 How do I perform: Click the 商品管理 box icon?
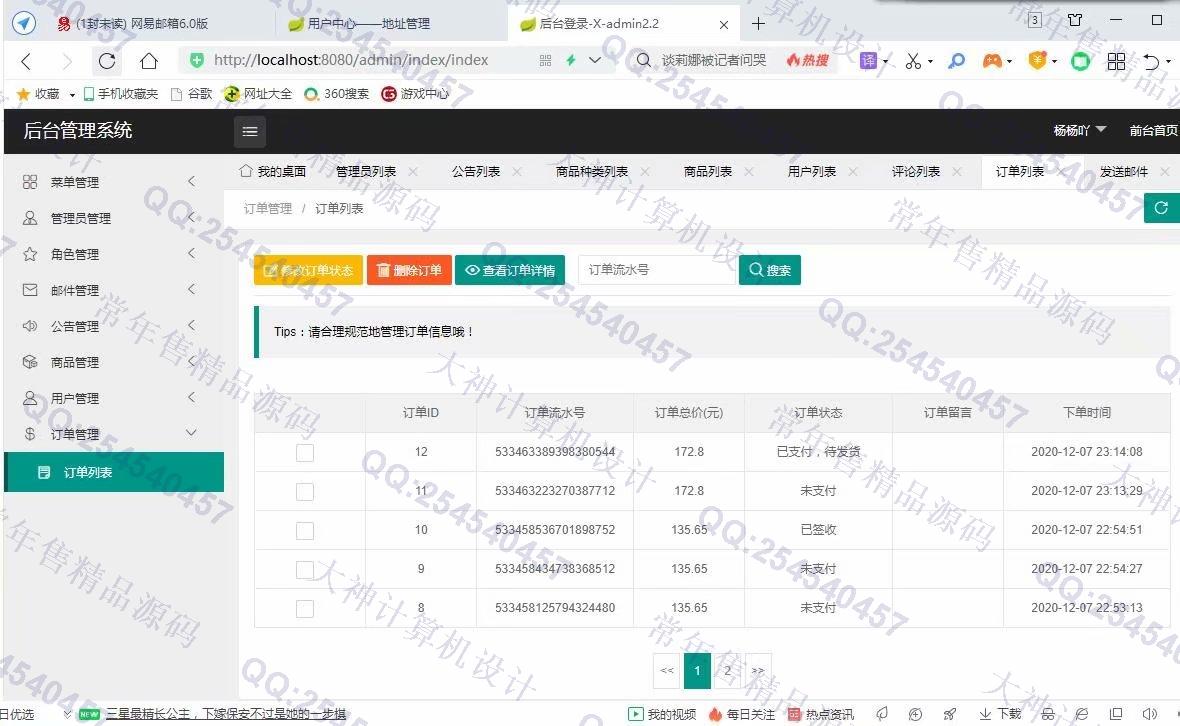30,362
